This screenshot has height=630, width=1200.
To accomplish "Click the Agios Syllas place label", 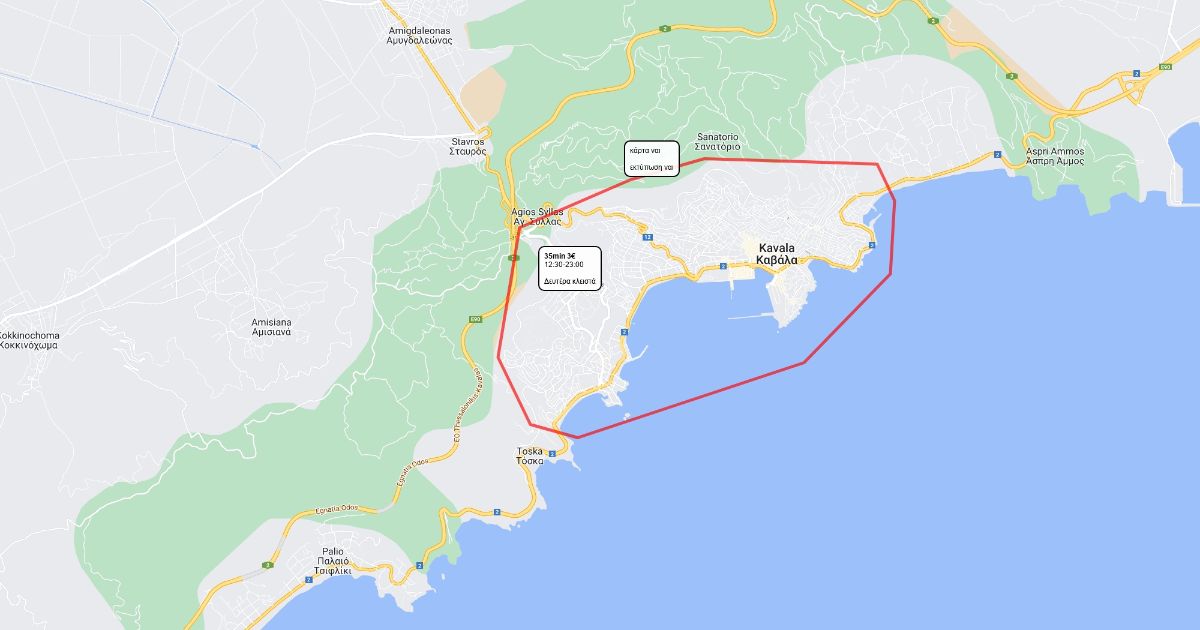I will tap(537, 217).
